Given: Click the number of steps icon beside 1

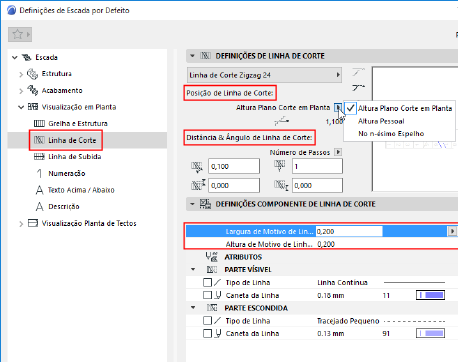Looking at the screenshot, I should point(279,166).
